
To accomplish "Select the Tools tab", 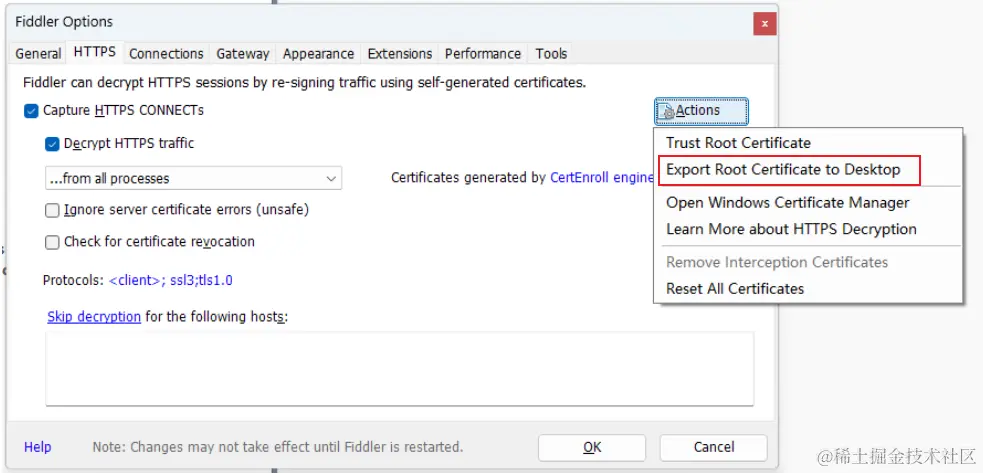I will click(551, 54).
